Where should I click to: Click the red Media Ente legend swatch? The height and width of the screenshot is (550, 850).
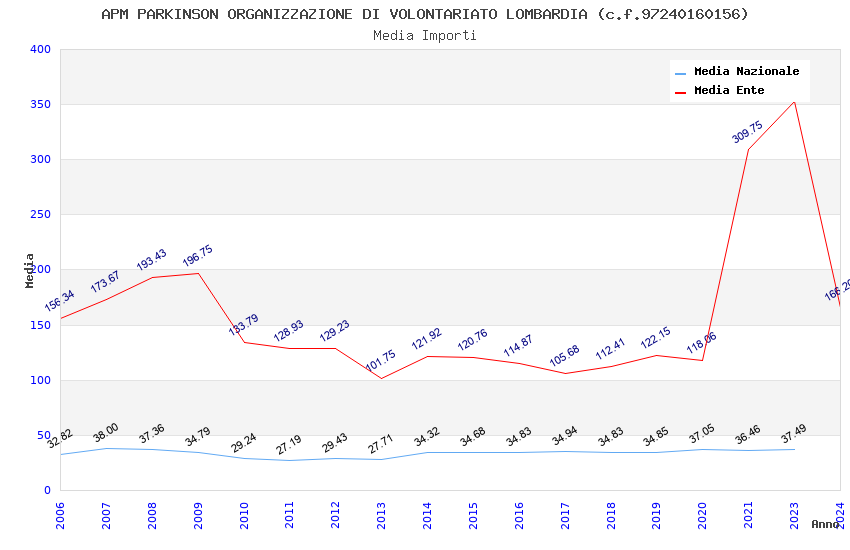tap(680, 92)
